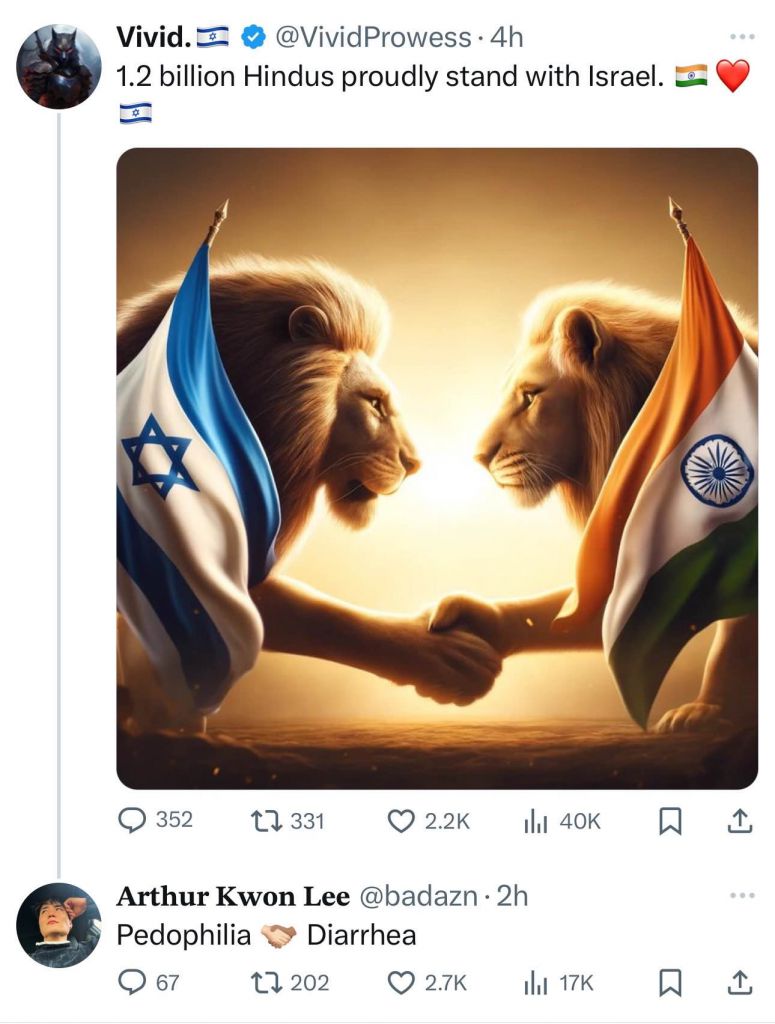View 17K views analytics on Arthur's reply
This screenshot has height=1024, width=775.
(535, 983)
